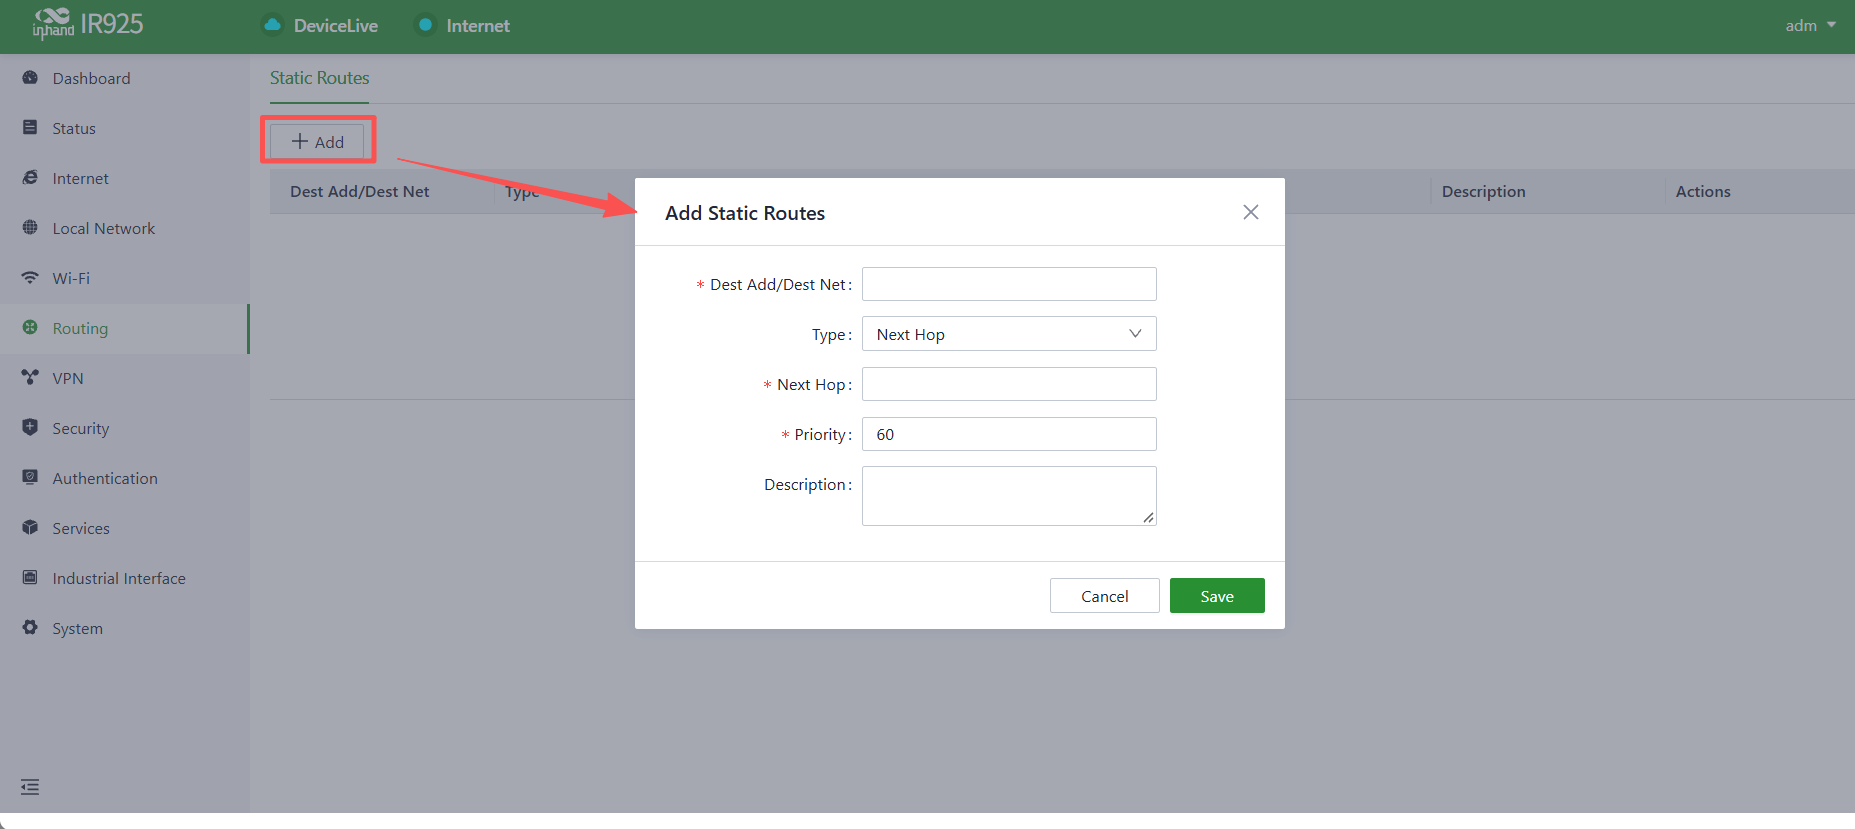
Task: Collapse the sidebar with the bottom menu icon
Action: (x=30, y=787)
